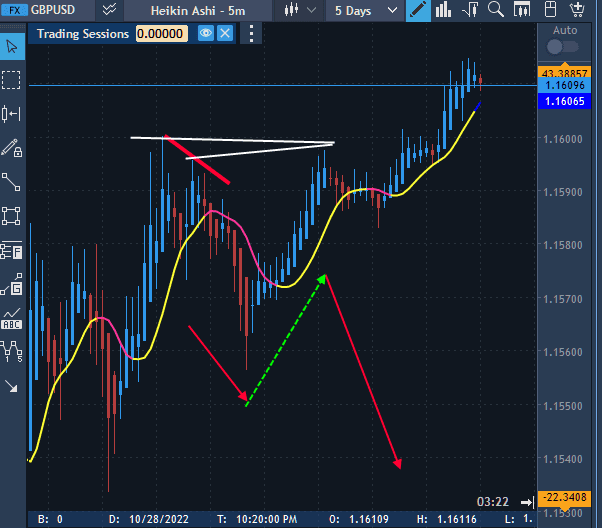Click the orange 43.38857 axis label
The image size is (602, 528).
[564, 72]
